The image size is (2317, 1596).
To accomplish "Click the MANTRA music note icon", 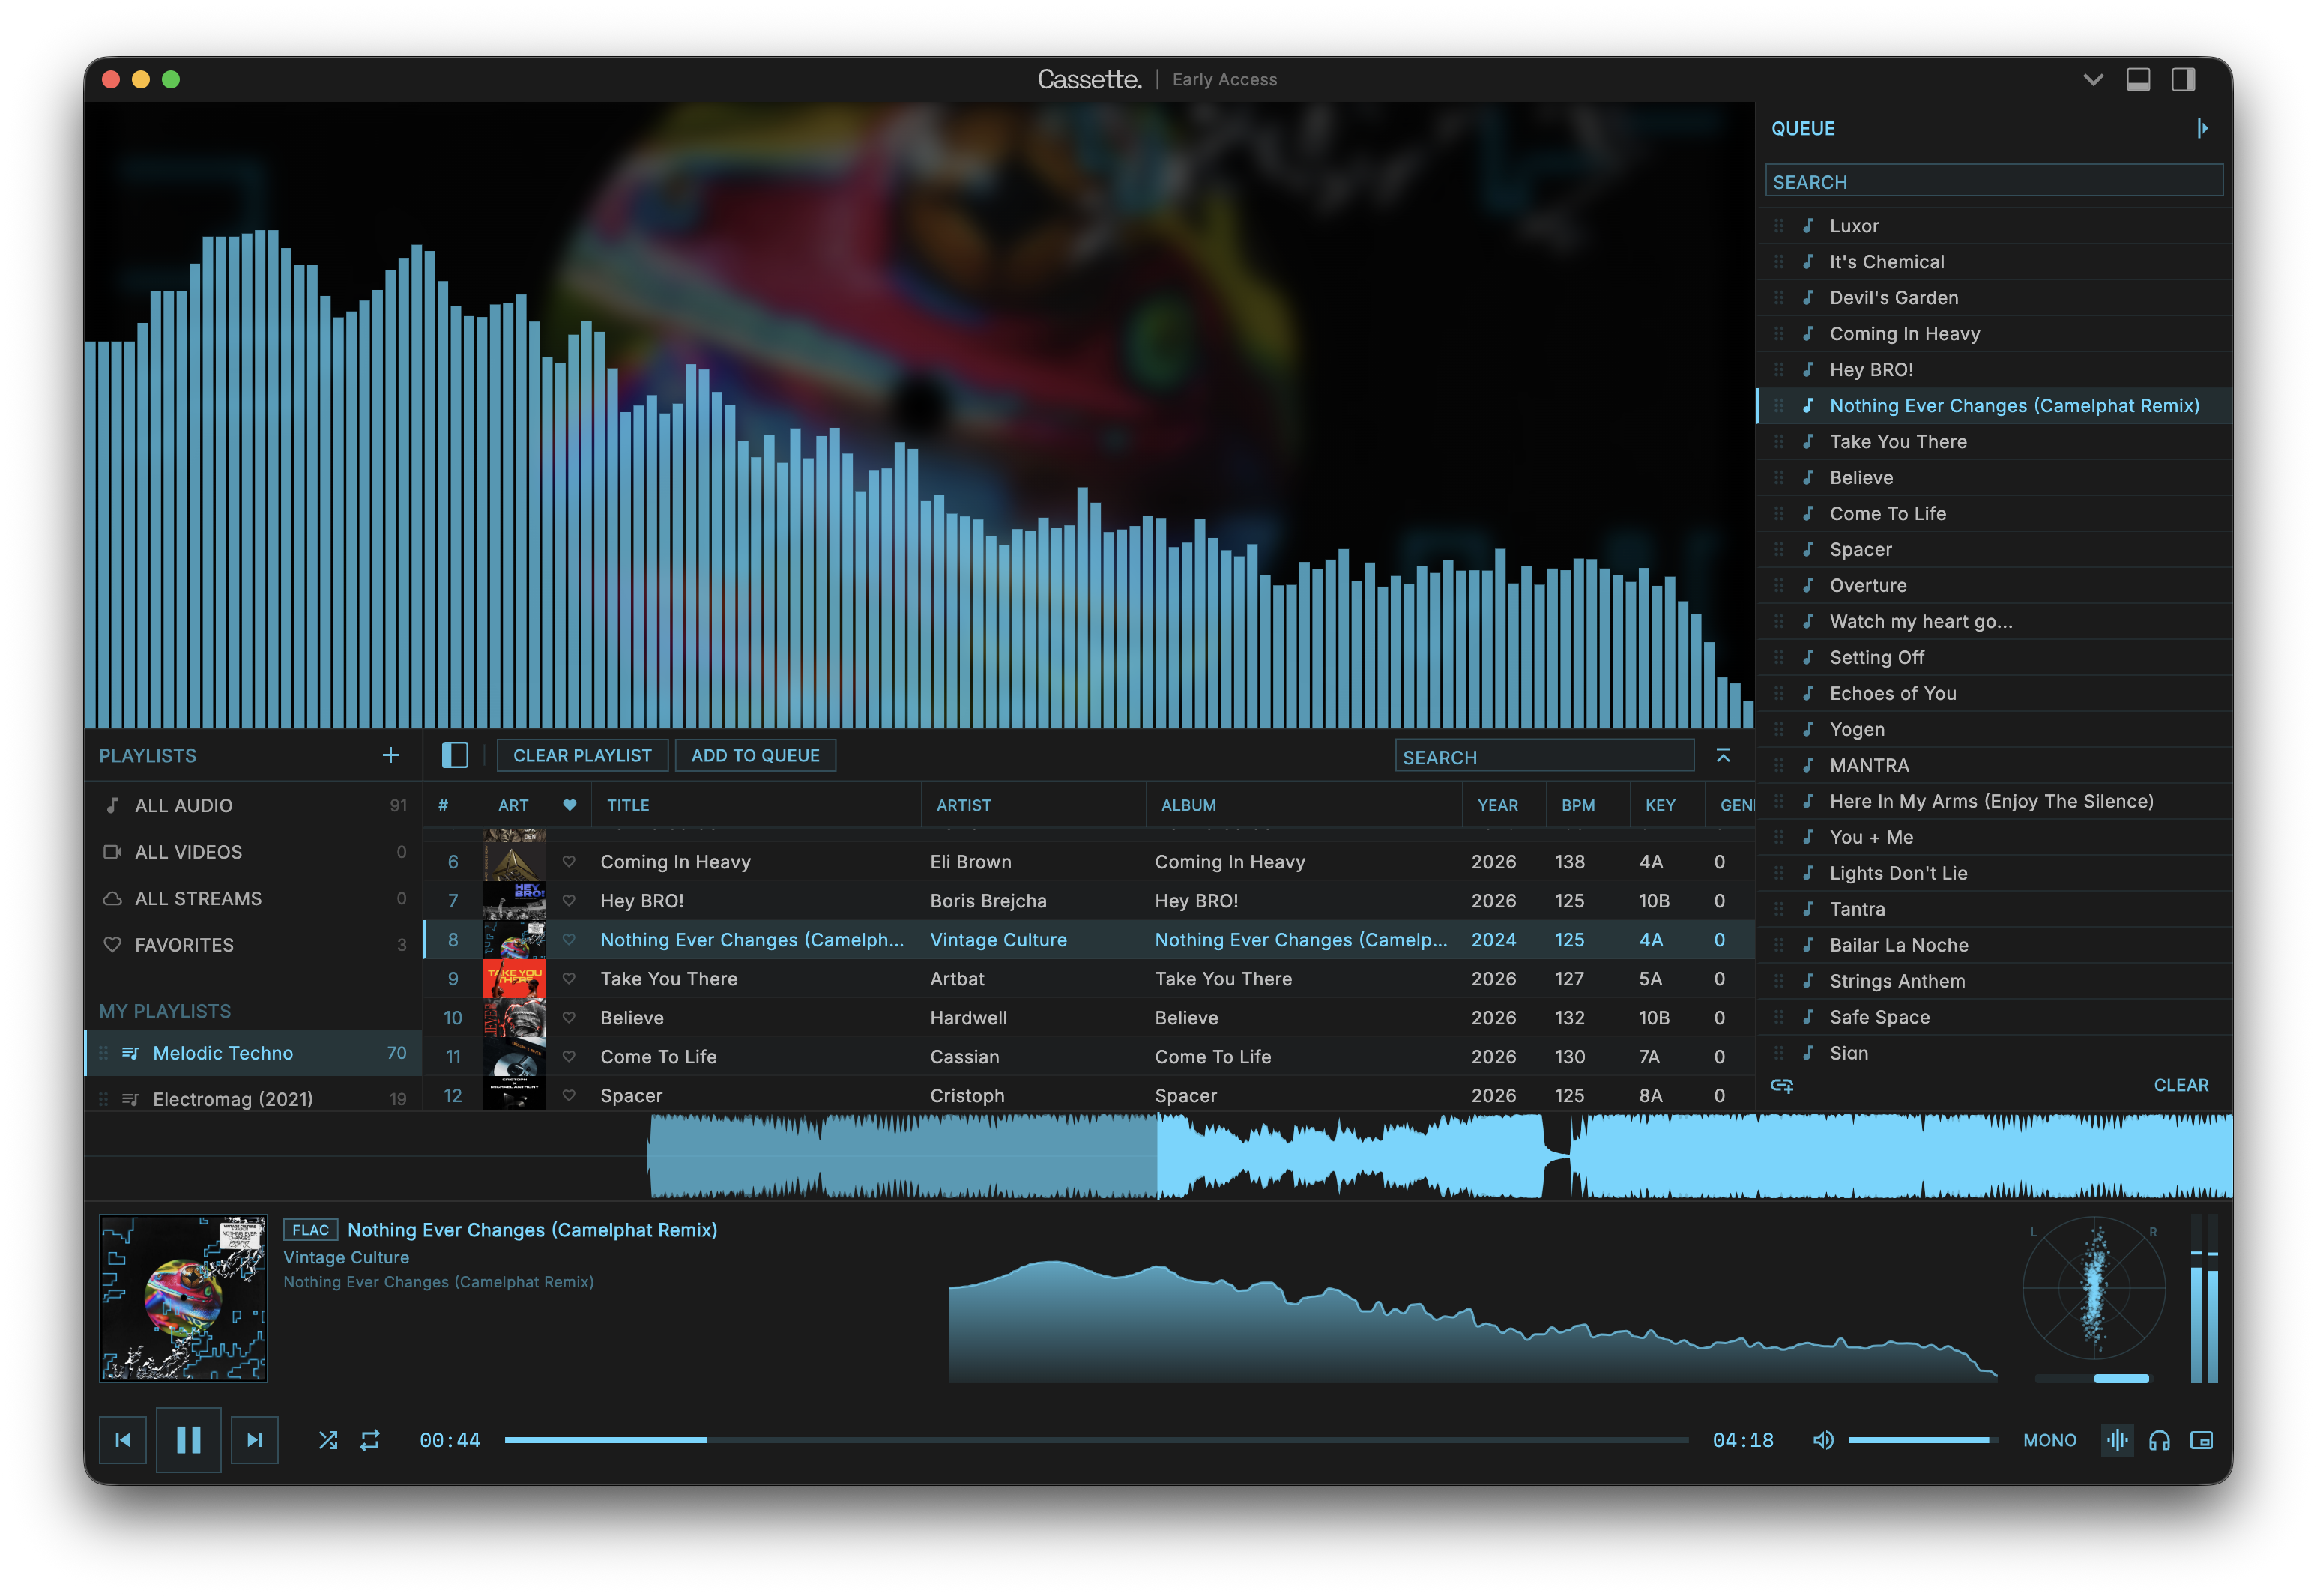I will pyautogui.click(x=1808, y=765).
